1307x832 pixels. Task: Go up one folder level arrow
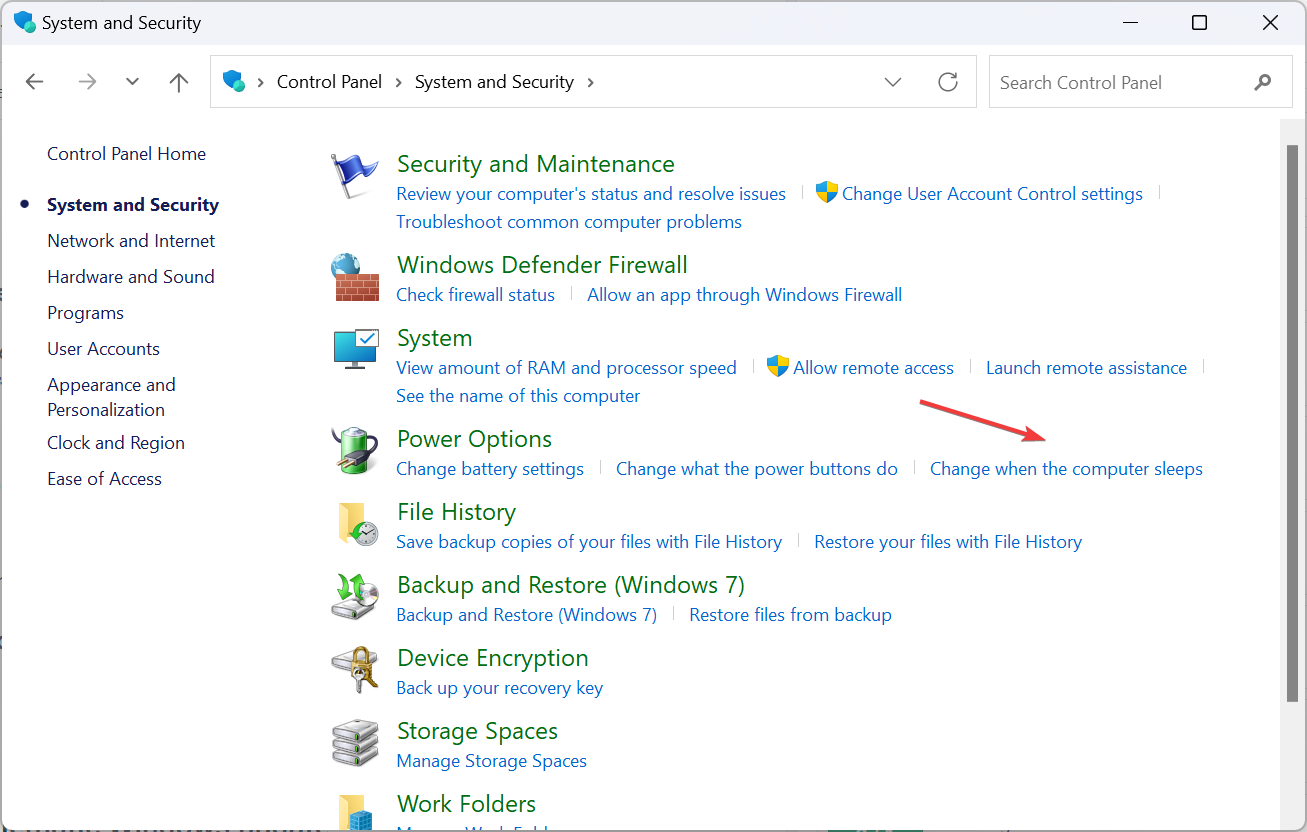tap(179, 82)
